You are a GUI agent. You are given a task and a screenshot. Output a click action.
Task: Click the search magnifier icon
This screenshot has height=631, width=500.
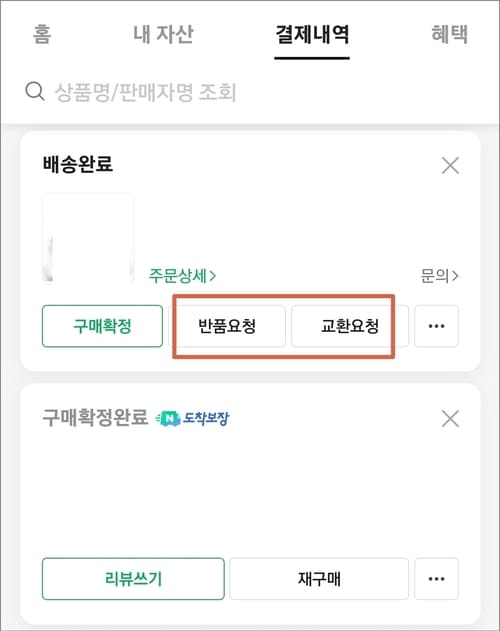coord(35,91)
